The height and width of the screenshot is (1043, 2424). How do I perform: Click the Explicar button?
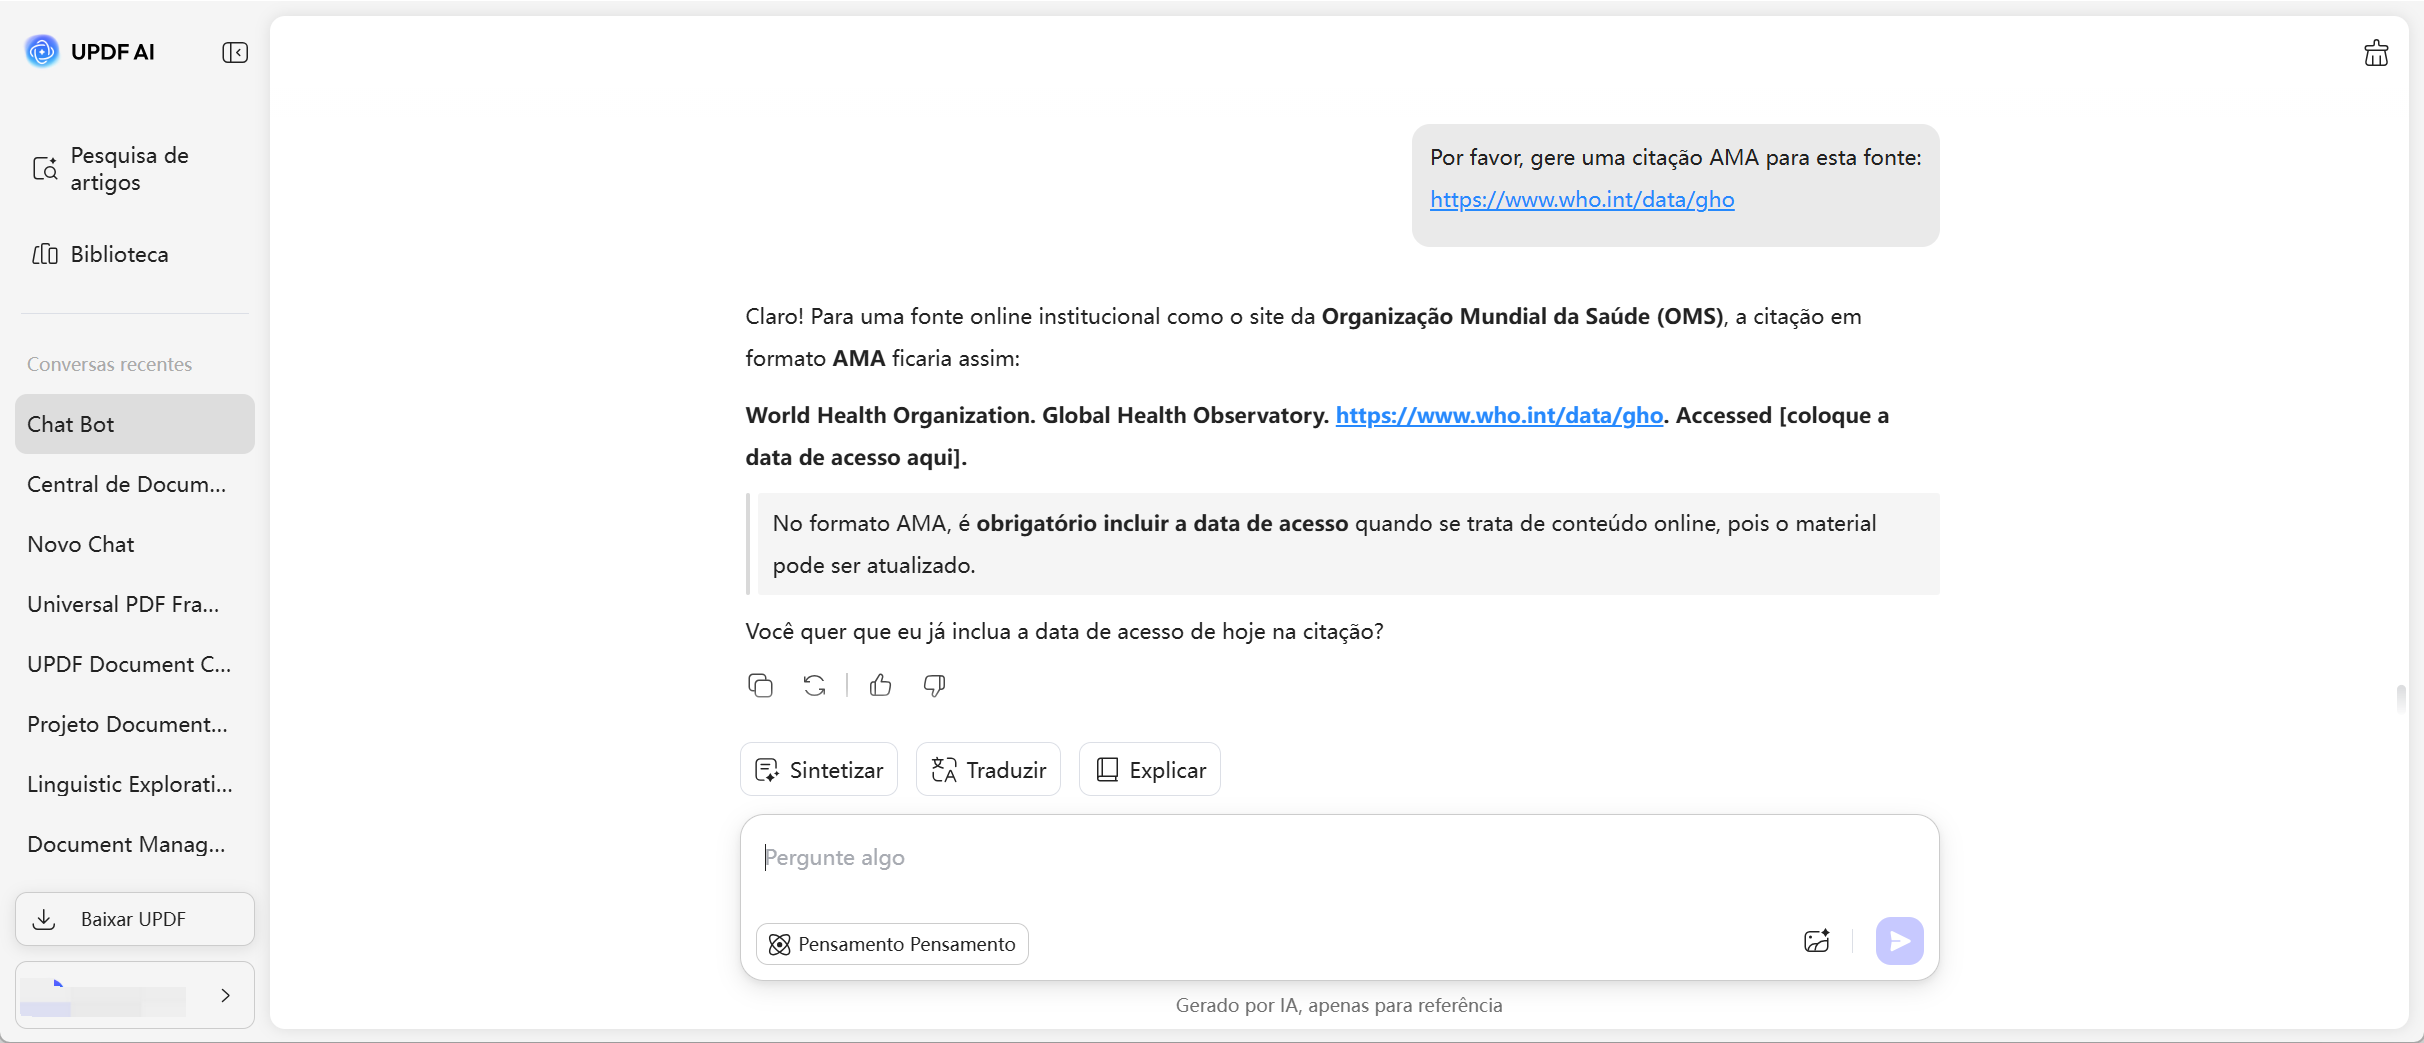click(1150, 769)
